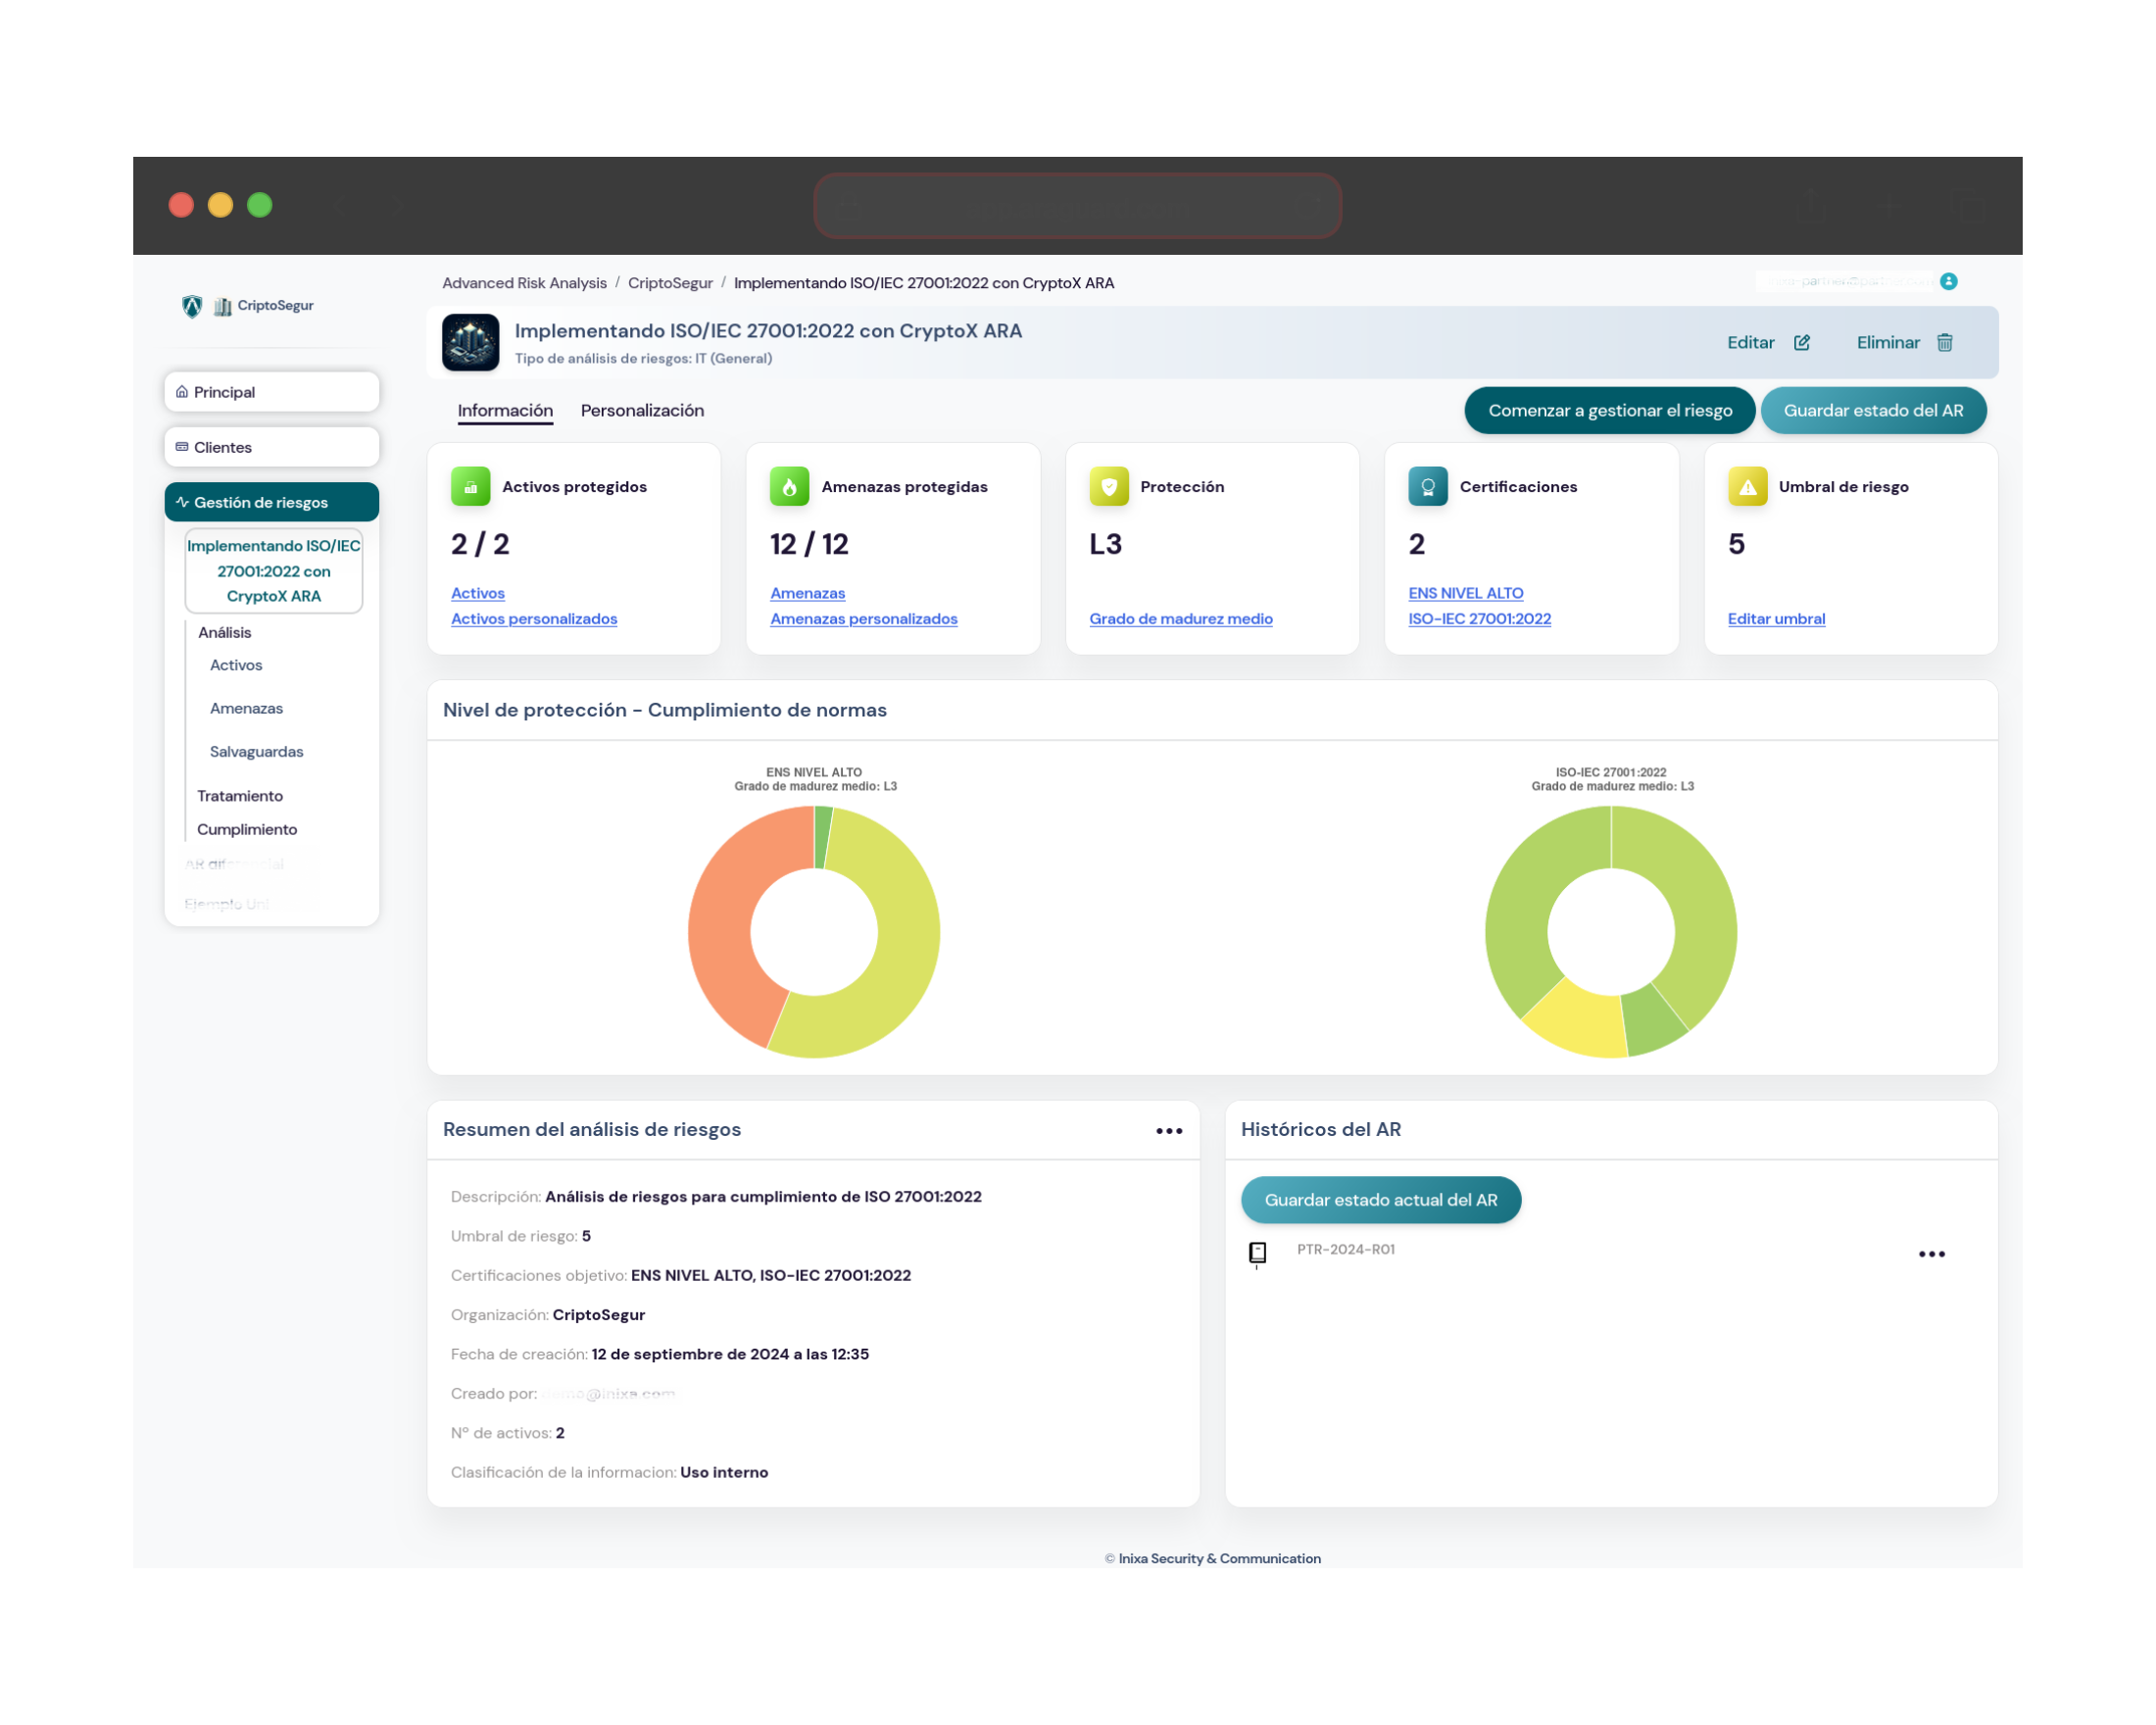The height and width of the screenshot is (1725, 2156).
Task: Click the badge icon on Certificaciones card
Action: click(x=1428, y=487)
